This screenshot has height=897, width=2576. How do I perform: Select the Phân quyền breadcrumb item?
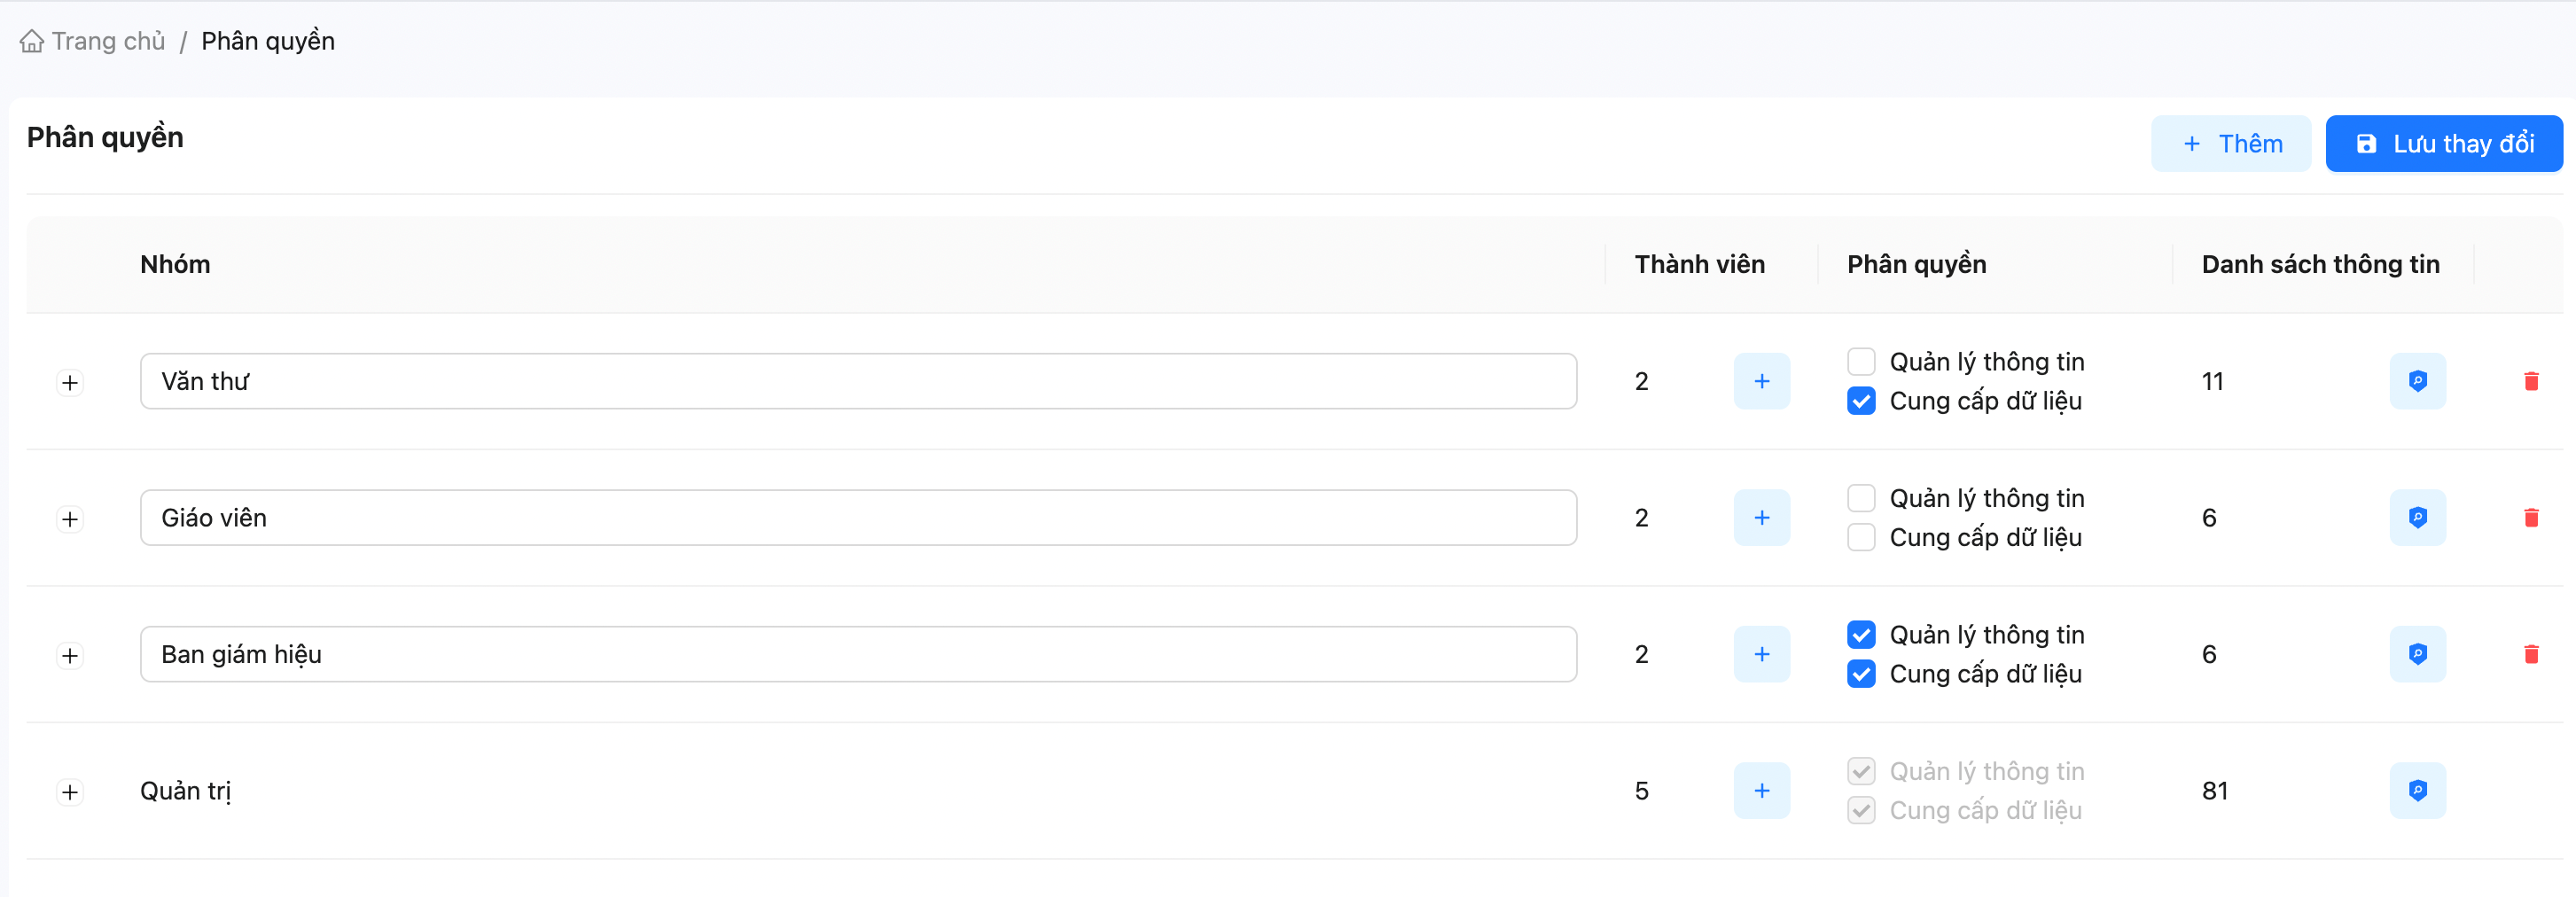[x=267, y=41]
